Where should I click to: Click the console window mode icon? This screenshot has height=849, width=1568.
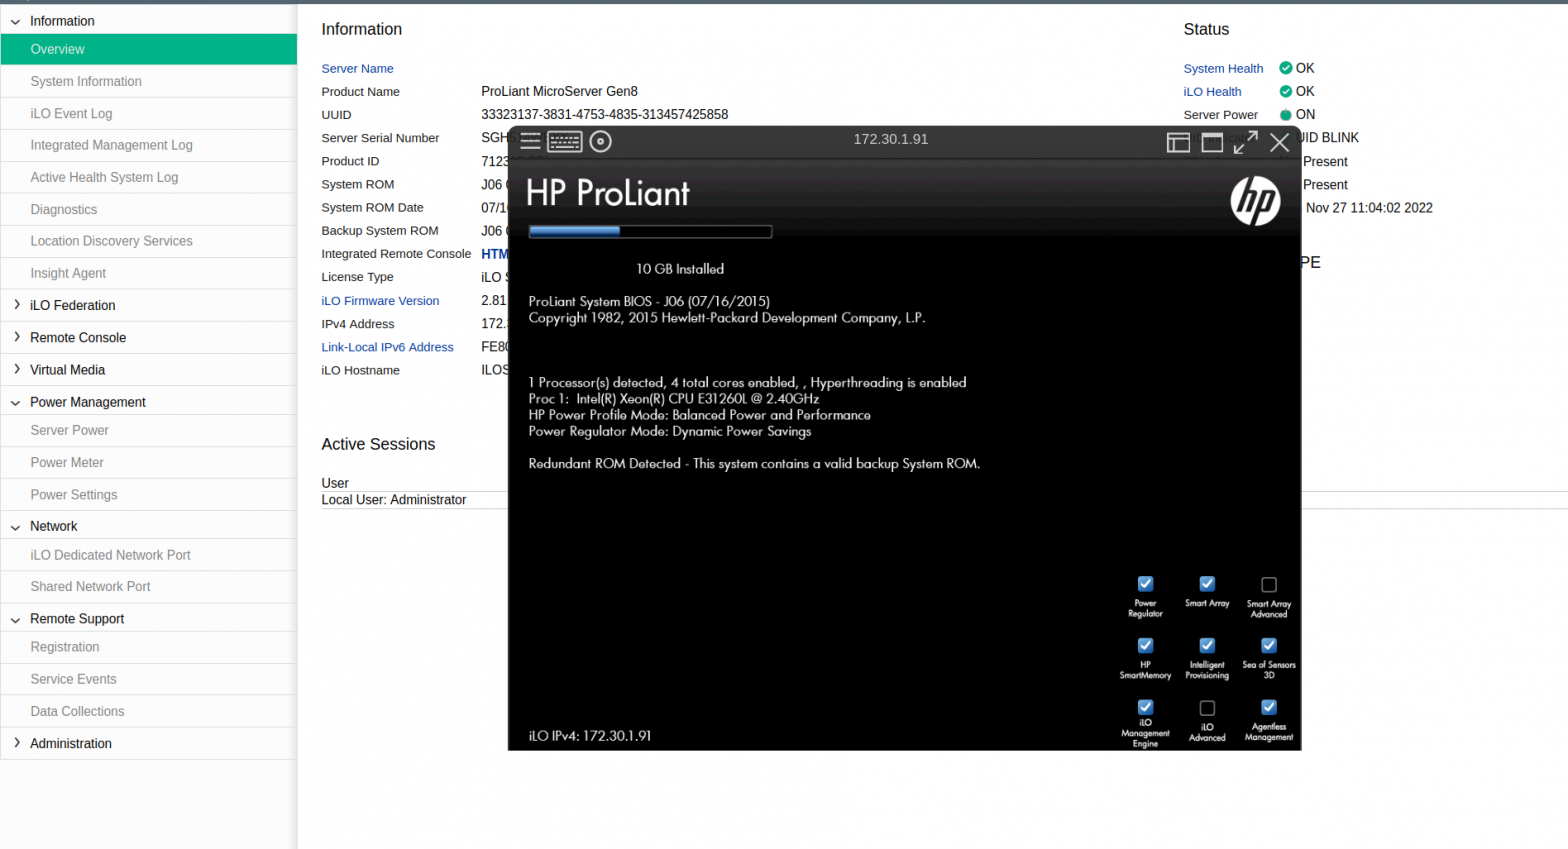coord(1212,142)
